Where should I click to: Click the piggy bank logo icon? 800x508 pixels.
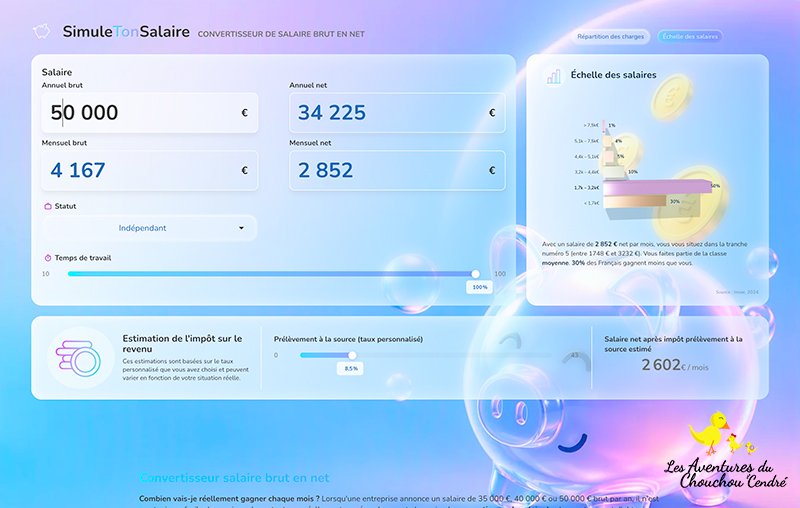tap(41, 31)
